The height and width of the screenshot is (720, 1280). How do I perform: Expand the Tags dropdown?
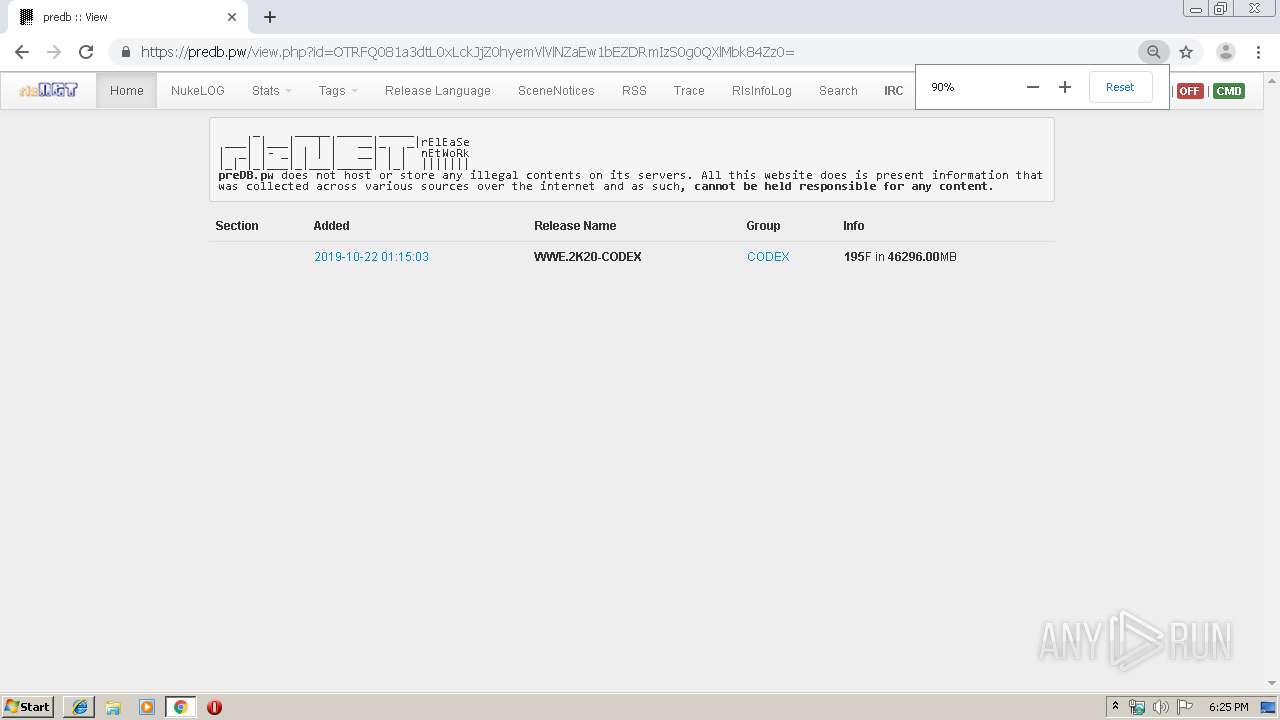[x=338, y=90]
